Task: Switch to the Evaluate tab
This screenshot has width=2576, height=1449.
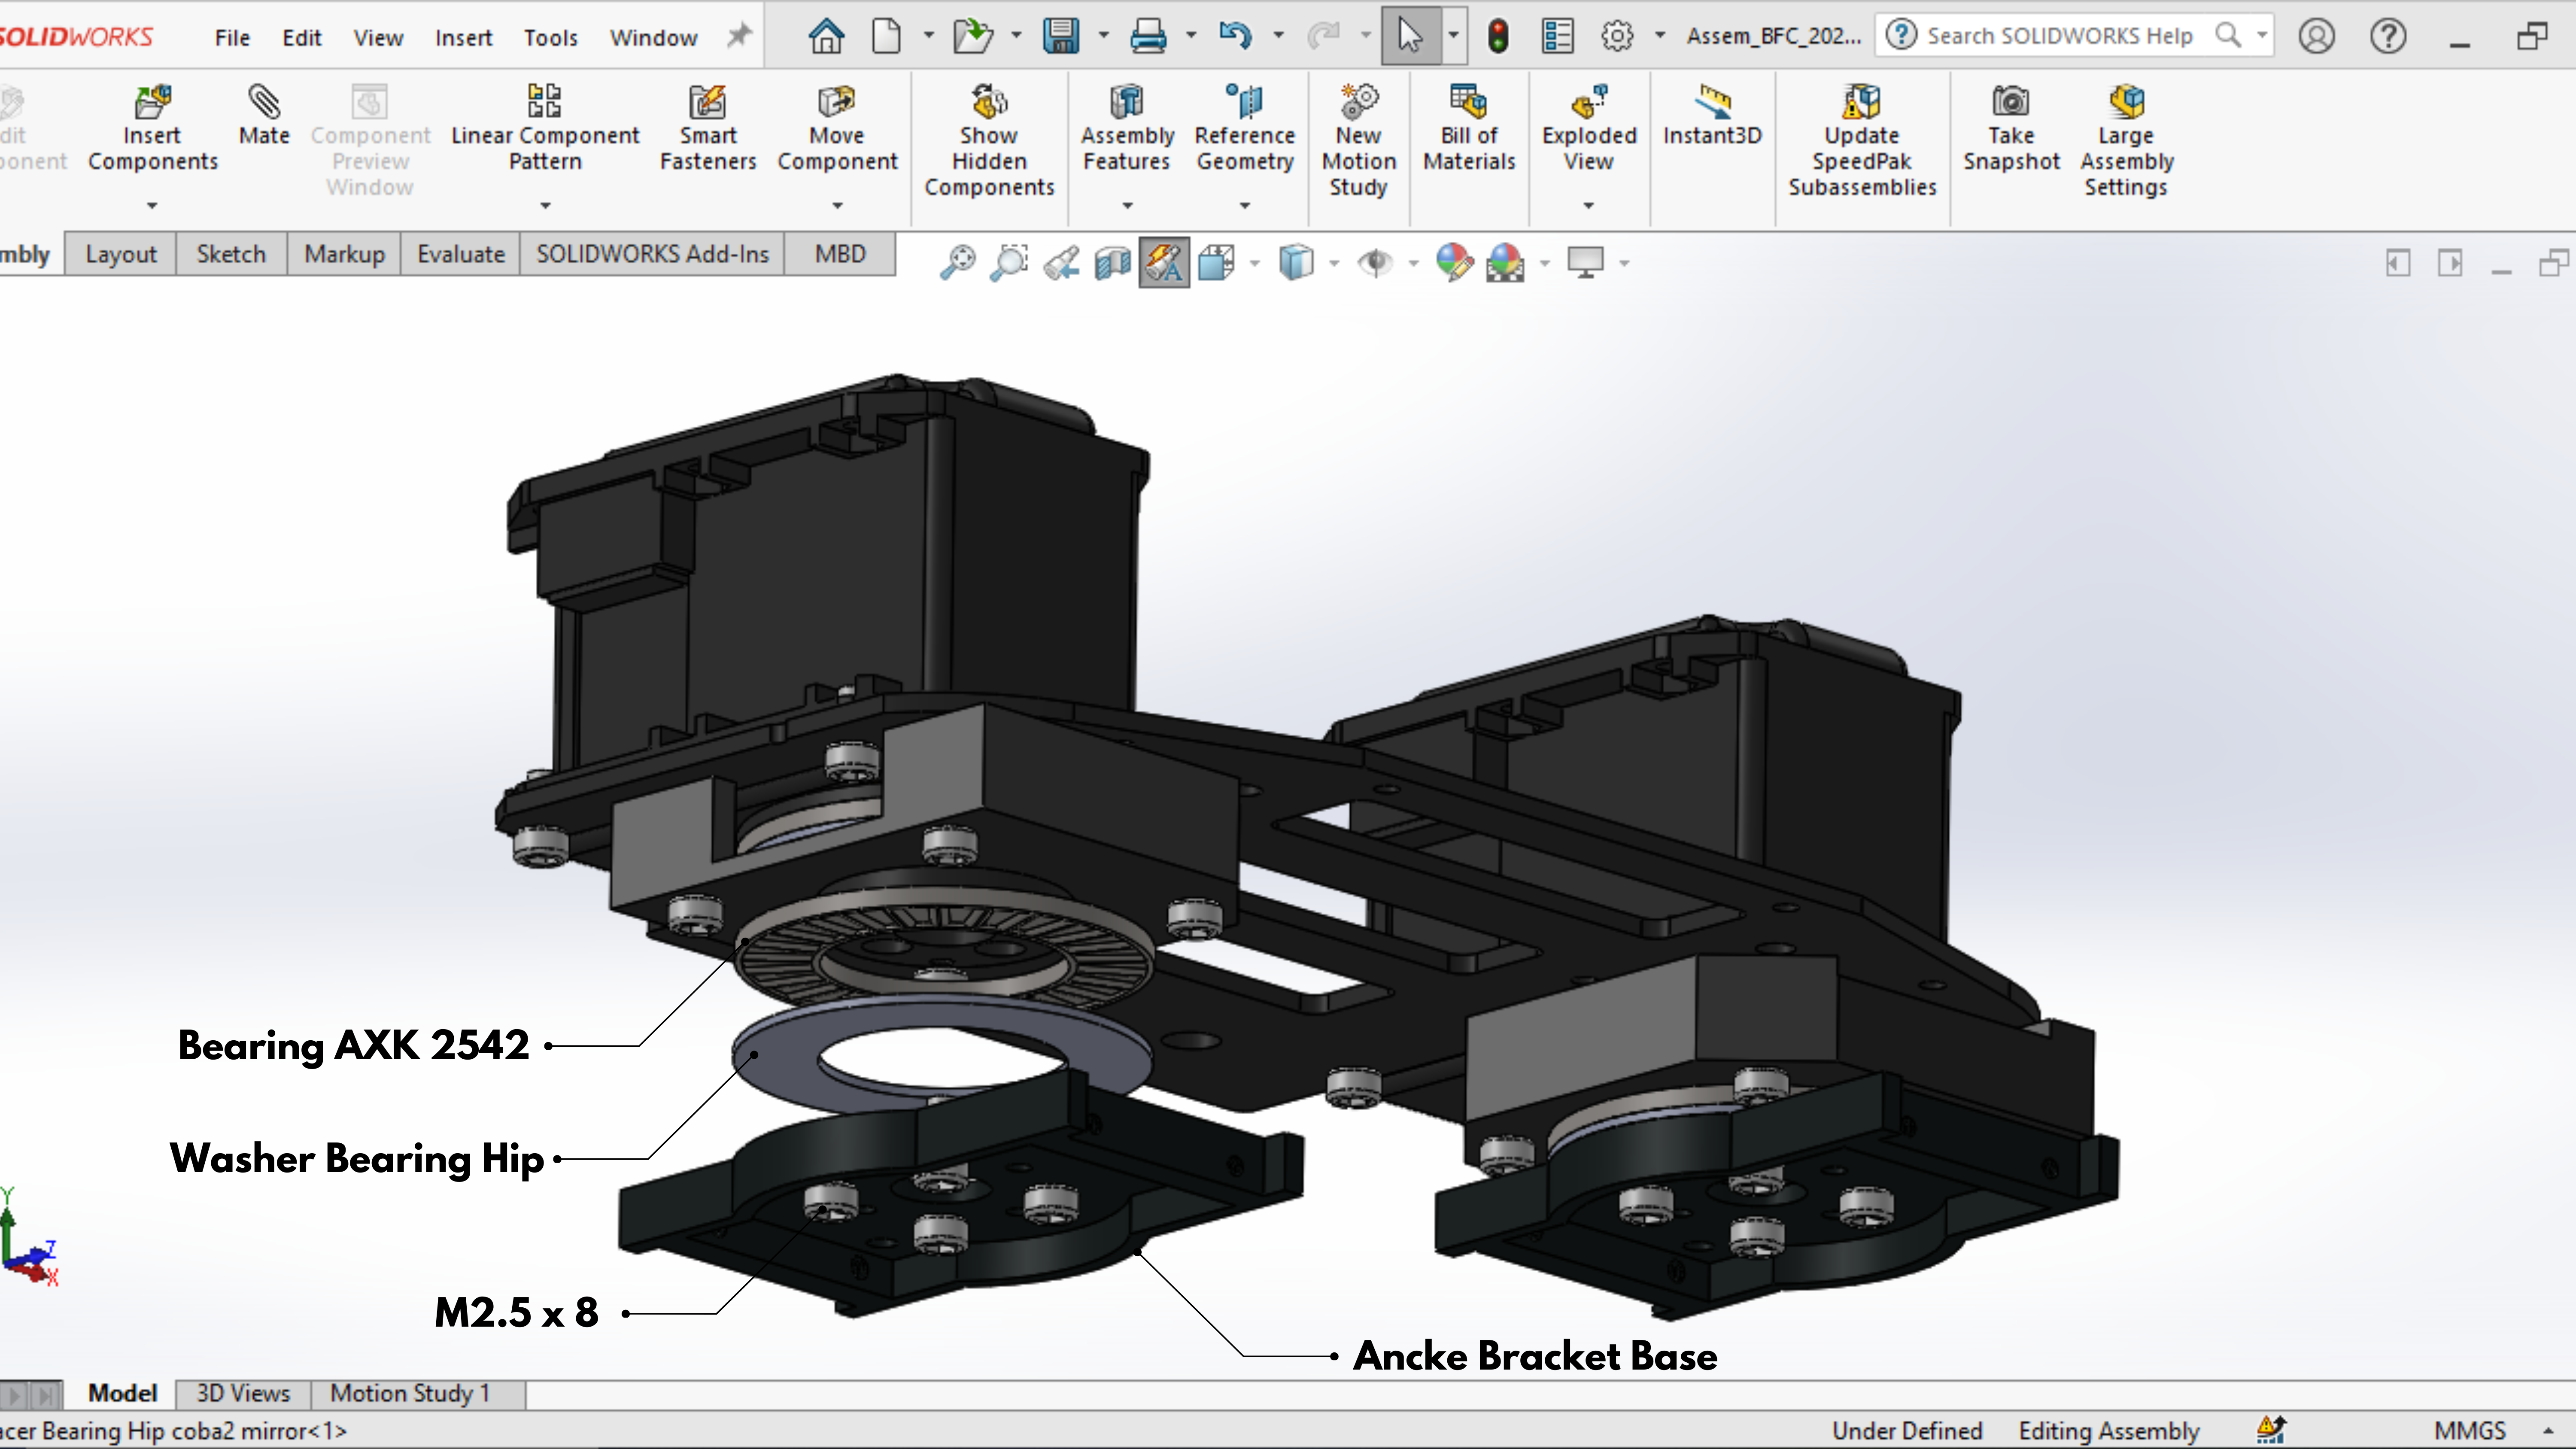Action: click(461, 254)
